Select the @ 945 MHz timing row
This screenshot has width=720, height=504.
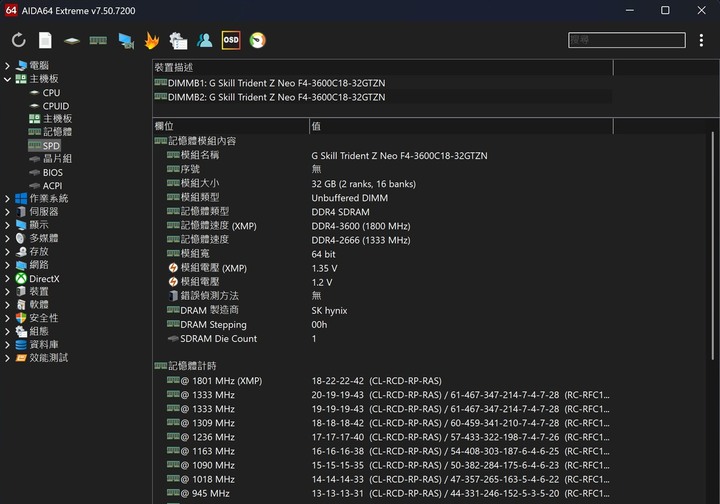pyautogui.click(x=382, y=493)
